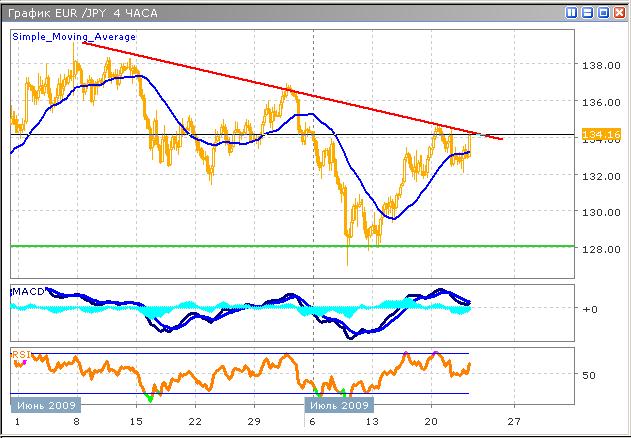Click the first green RSI arrow marker

point(150,398)
